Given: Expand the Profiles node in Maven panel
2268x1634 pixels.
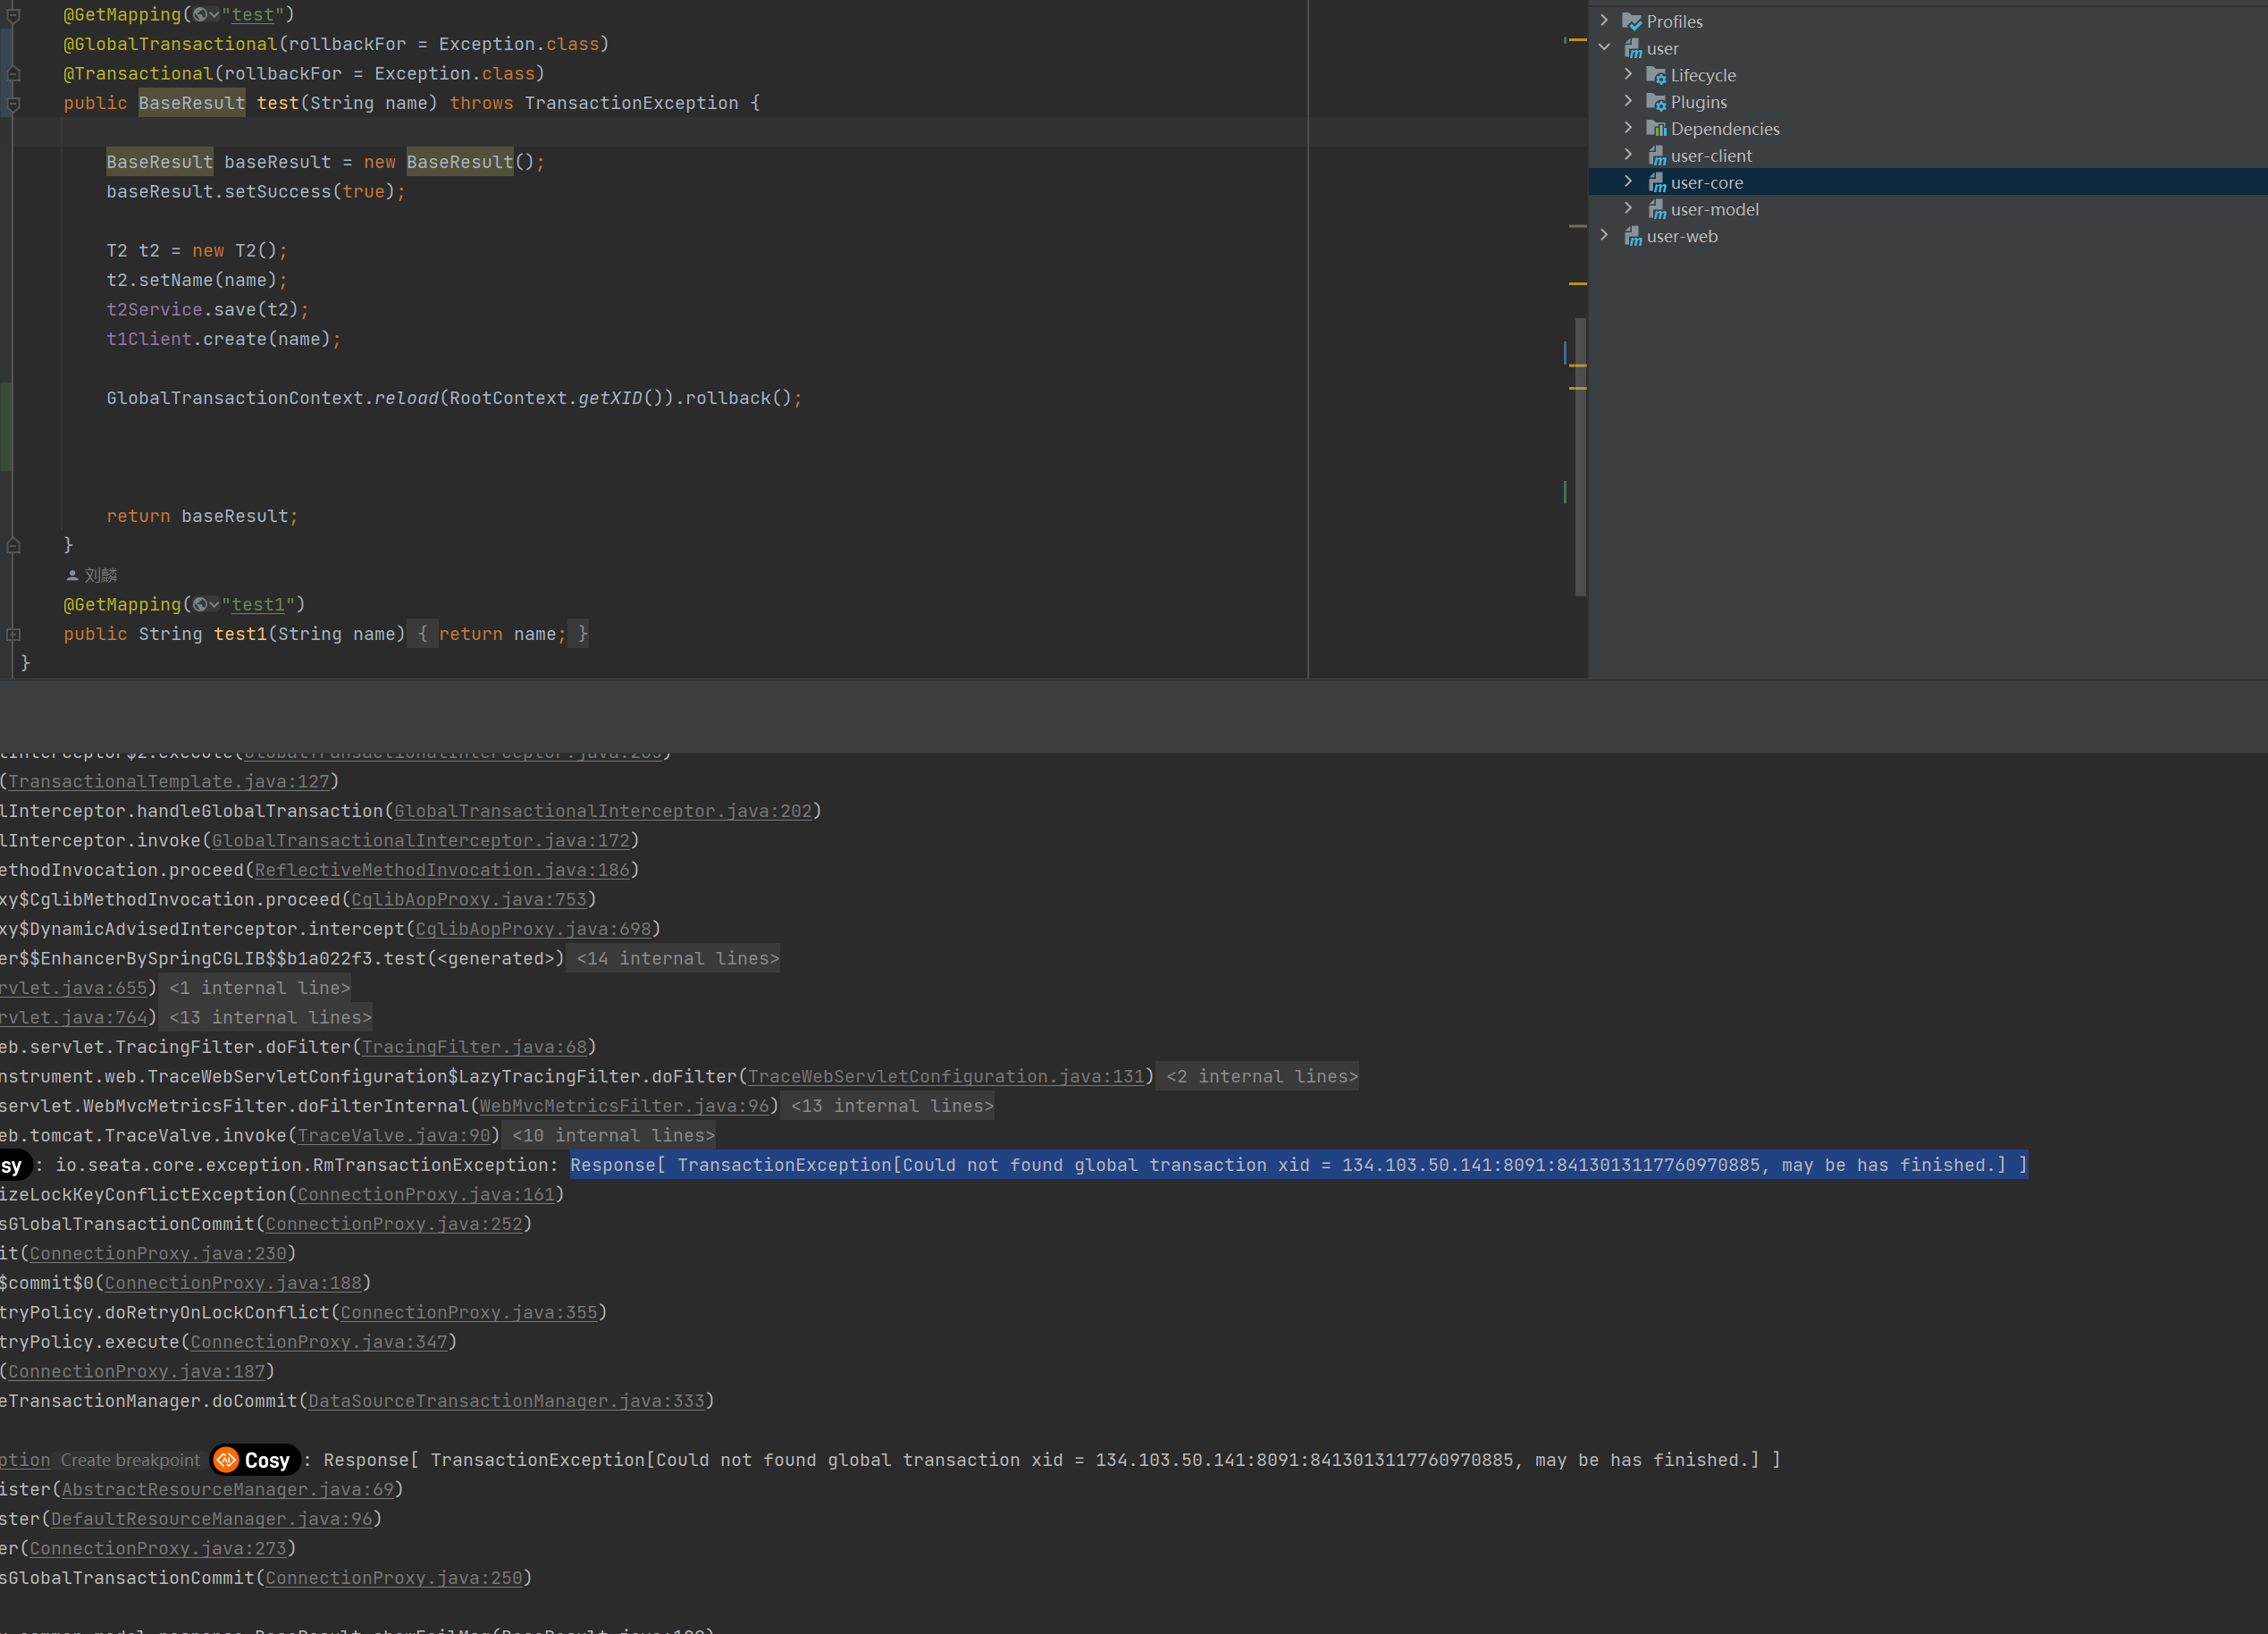Looking at the screenshot, I should 1604,21.
